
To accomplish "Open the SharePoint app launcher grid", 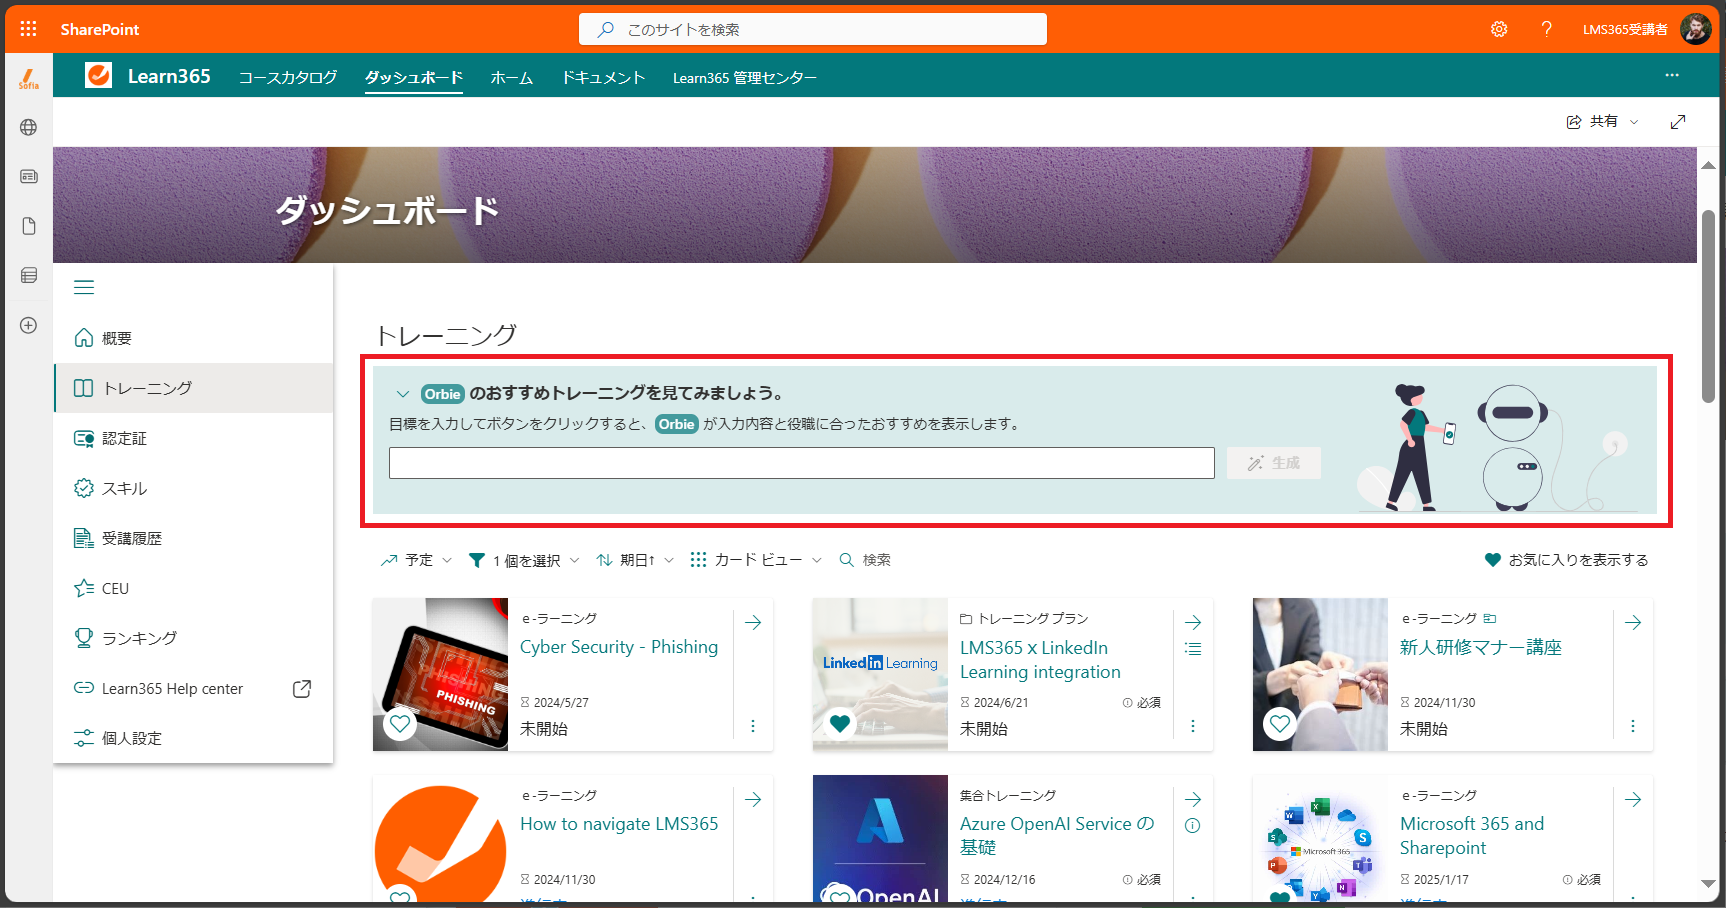I will pyautogui.click(x=28, y=29).
